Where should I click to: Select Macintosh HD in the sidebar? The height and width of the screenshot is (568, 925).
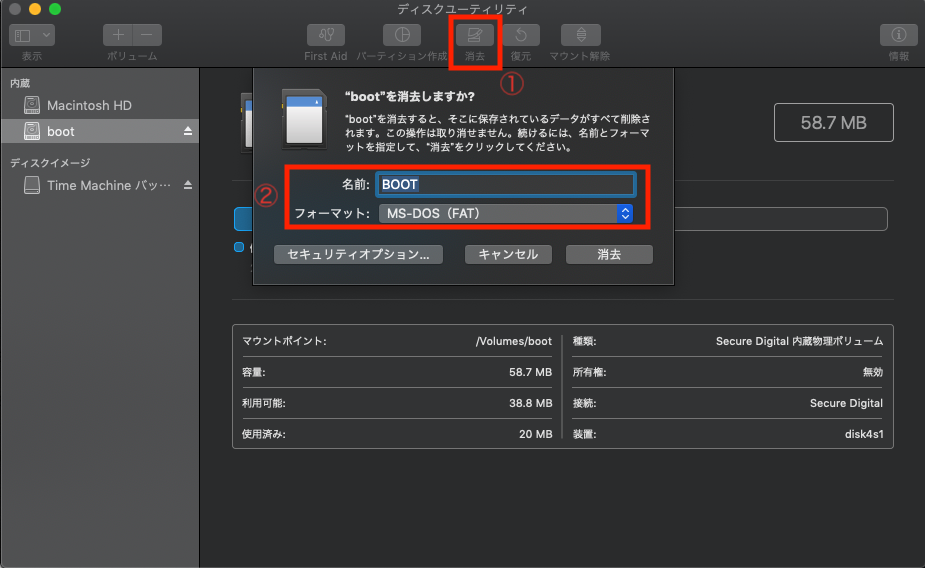click(x=100, y=105)
